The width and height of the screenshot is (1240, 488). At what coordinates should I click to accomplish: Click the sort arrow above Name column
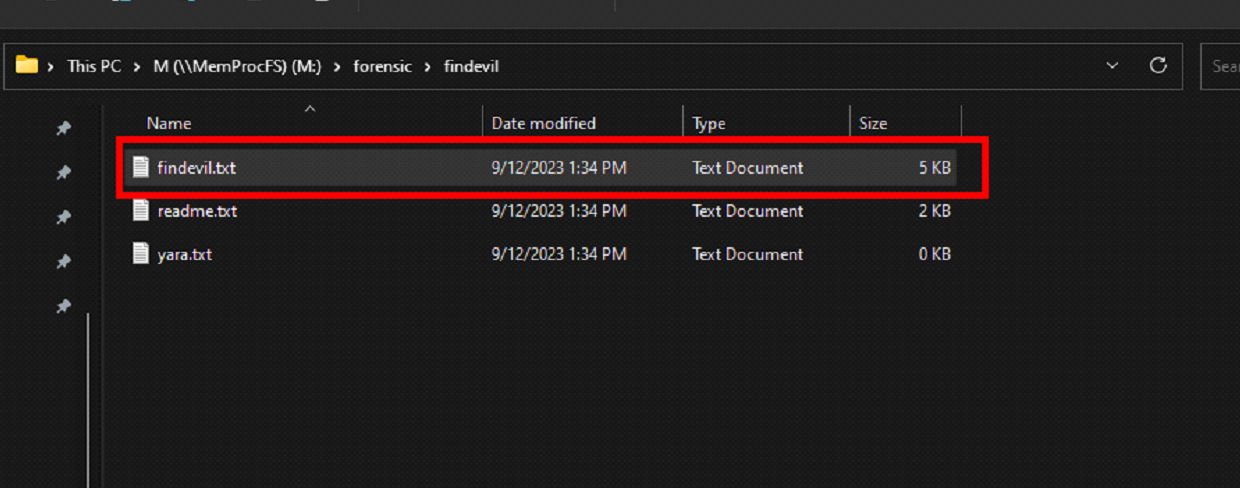click(310, 108)
